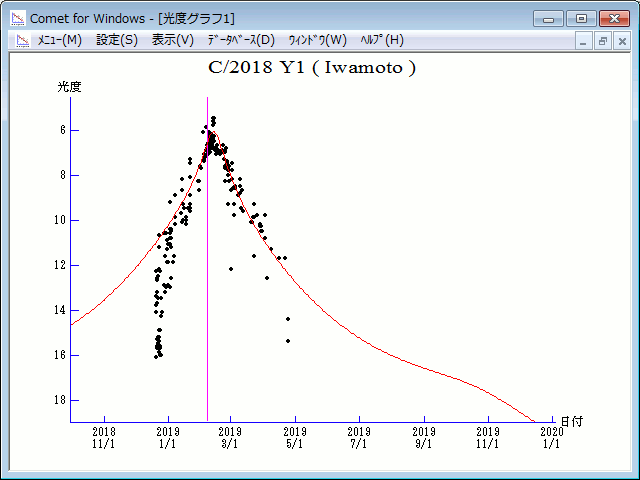Minimize the inner graph child window
The height and width of the screenshot is (480, 640).
pyautogui.click(x=584, y=41)
